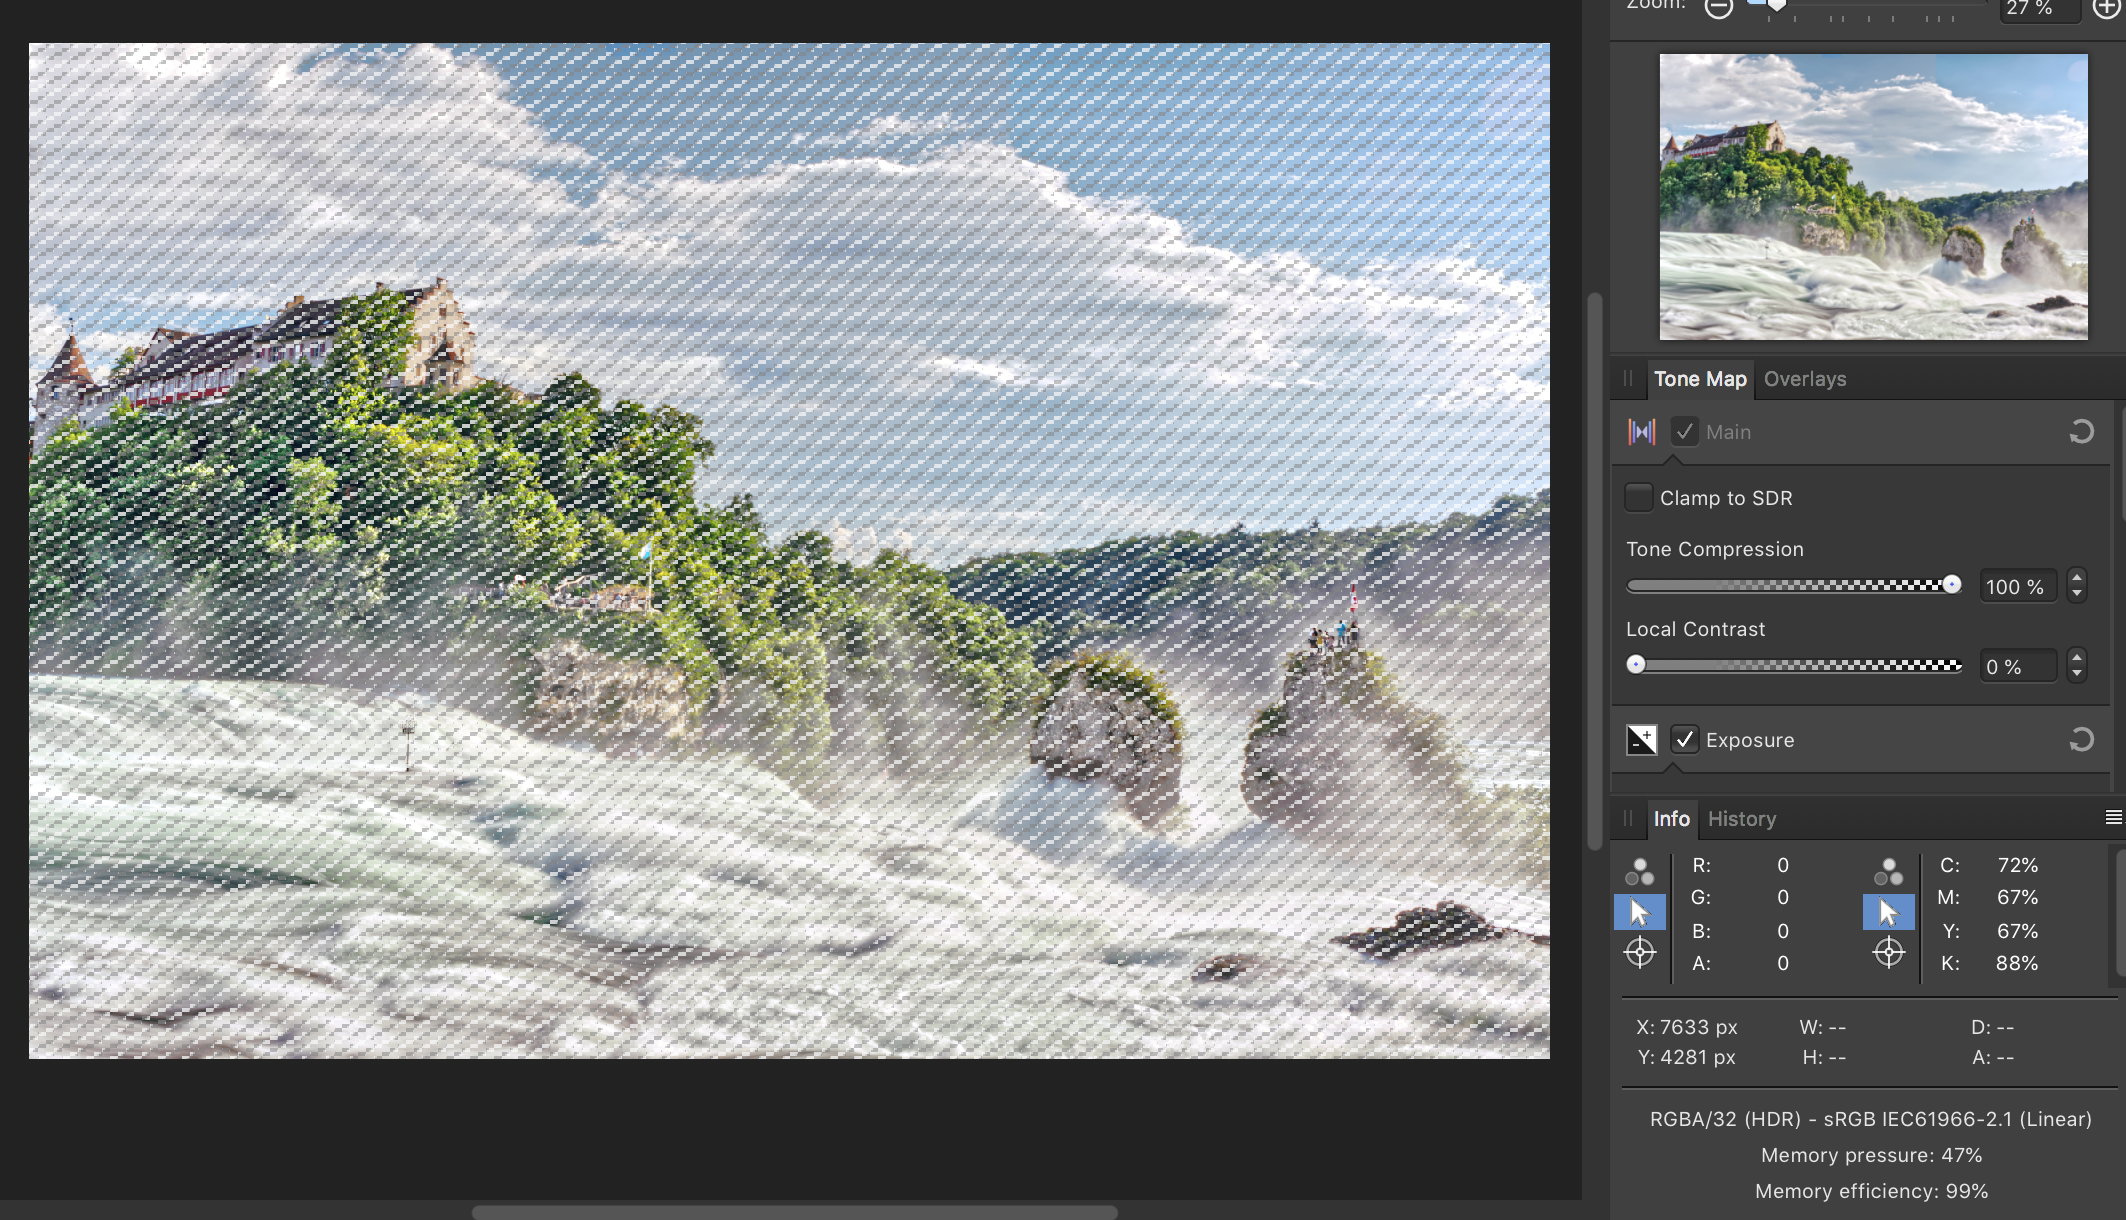The height and width of the screenshot is (1220, 2126).
Task: Click the 'K: 88%' value
Action: pyautogui.click(x=1989, y=963)
